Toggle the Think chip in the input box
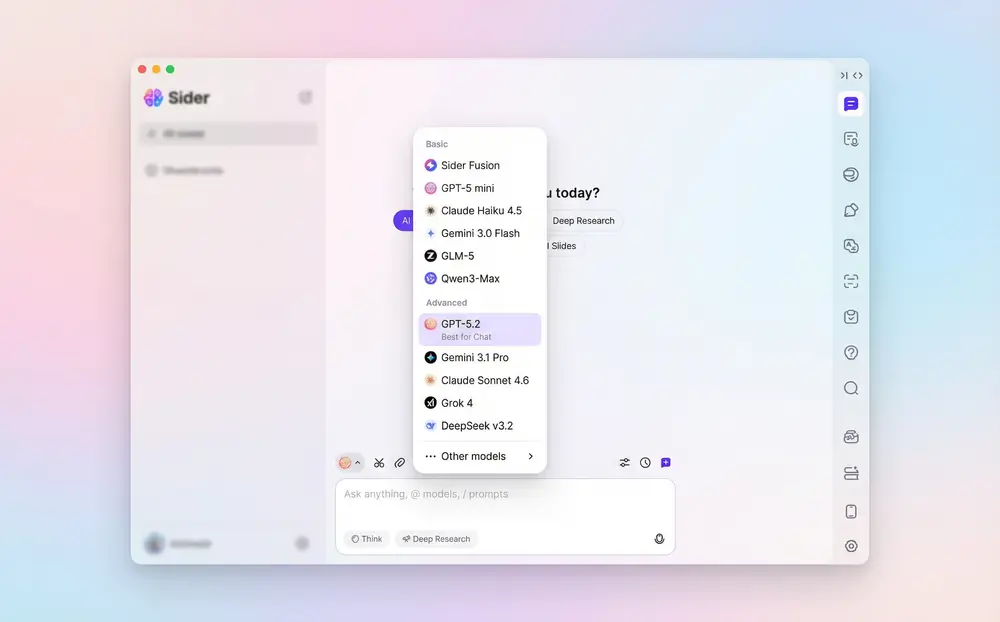Screen dimensions: 1000x622 367,539
